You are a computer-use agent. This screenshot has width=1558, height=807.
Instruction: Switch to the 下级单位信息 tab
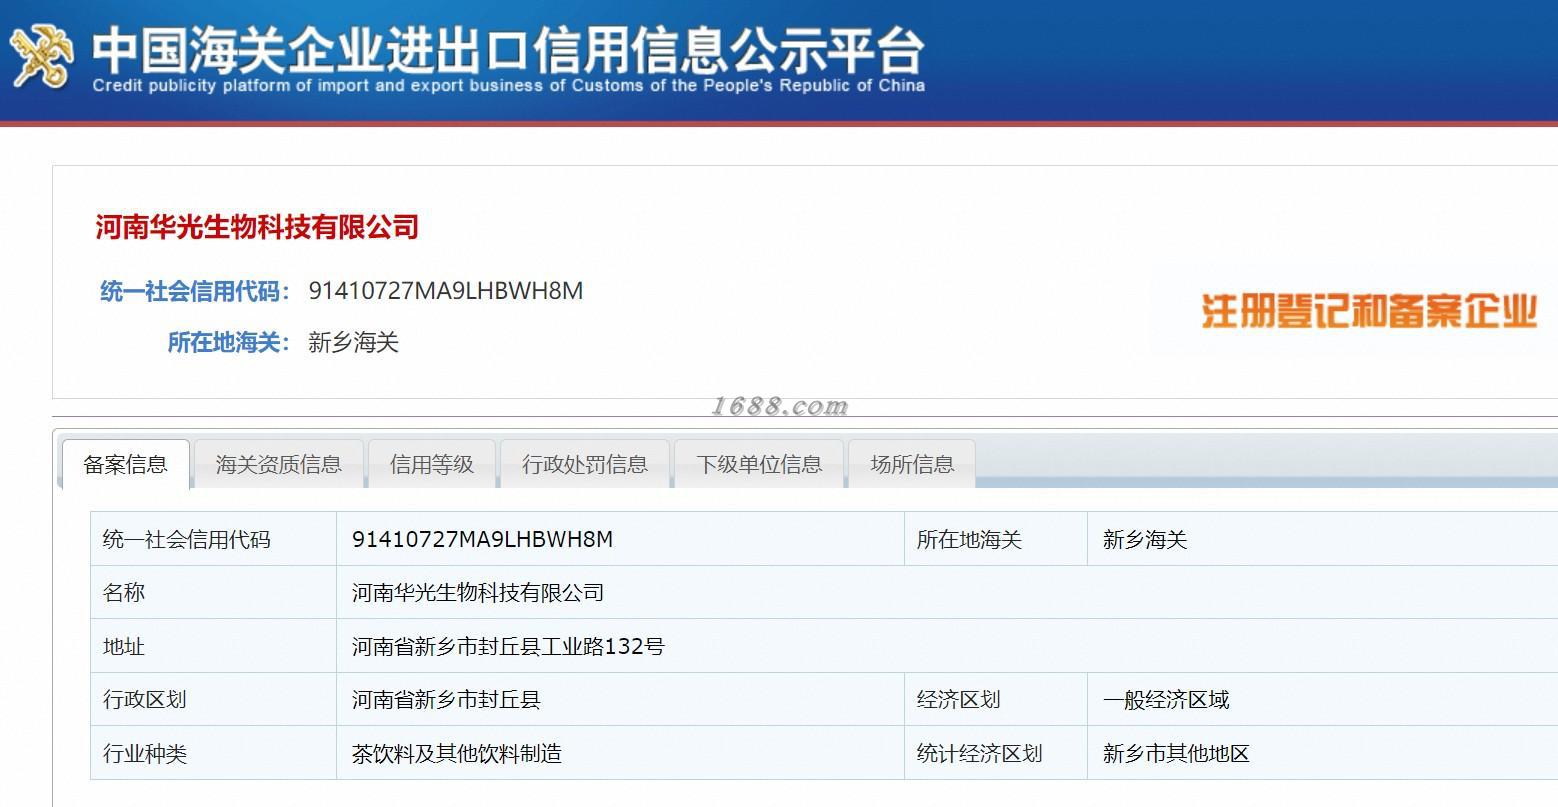point(759,464)
